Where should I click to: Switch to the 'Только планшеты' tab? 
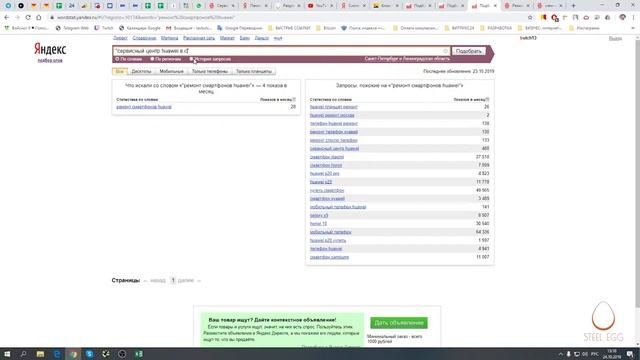[x=254, y=71]
